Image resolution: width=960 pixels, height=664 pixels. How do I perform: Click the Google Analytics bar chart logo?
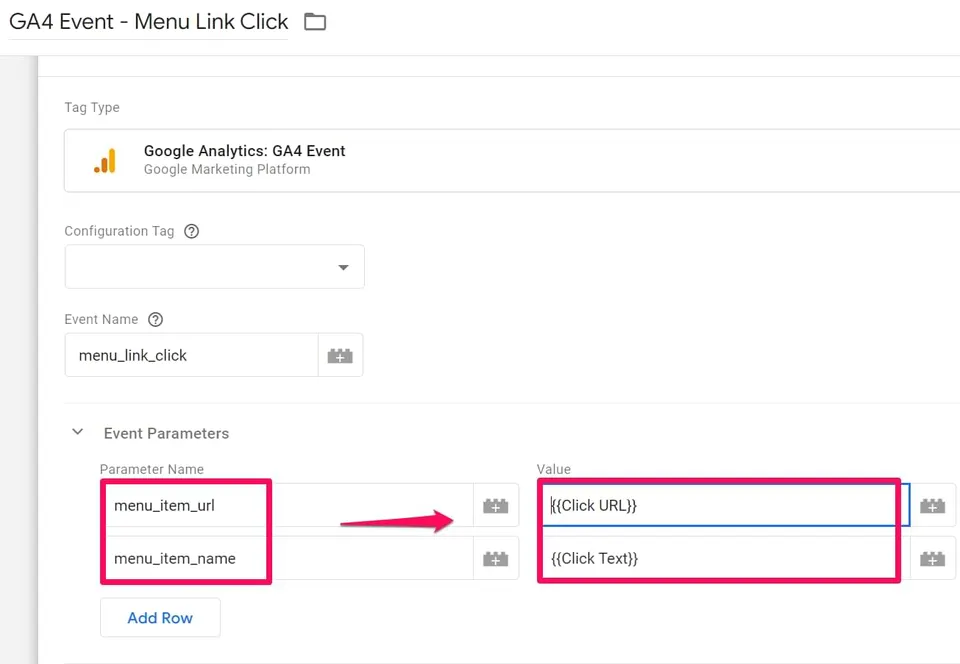105,161
